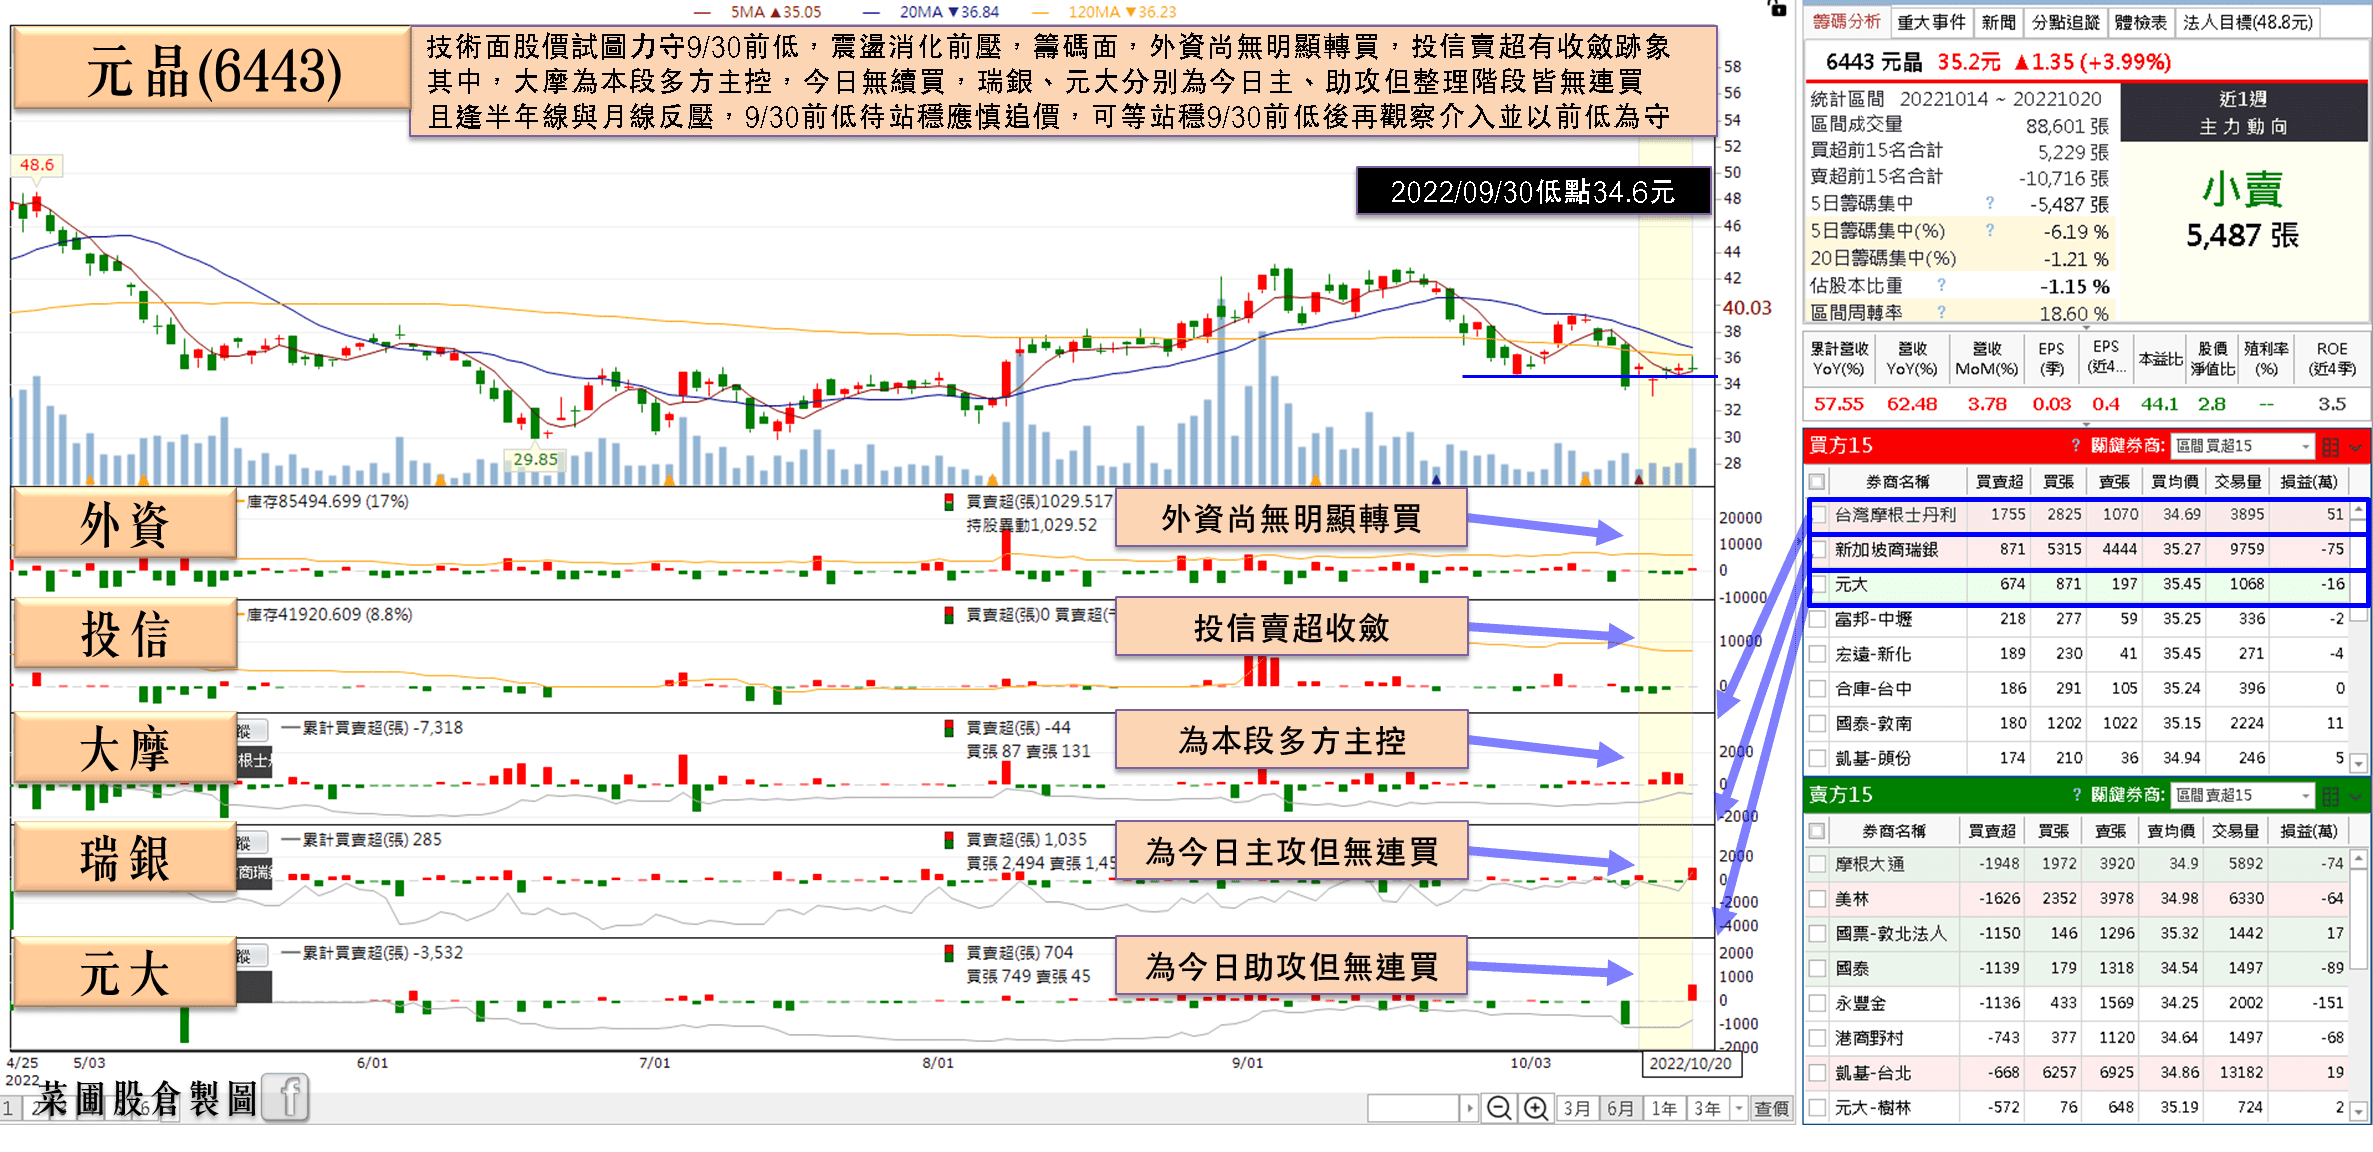Click 5MA legend color line

click(702, 12)
